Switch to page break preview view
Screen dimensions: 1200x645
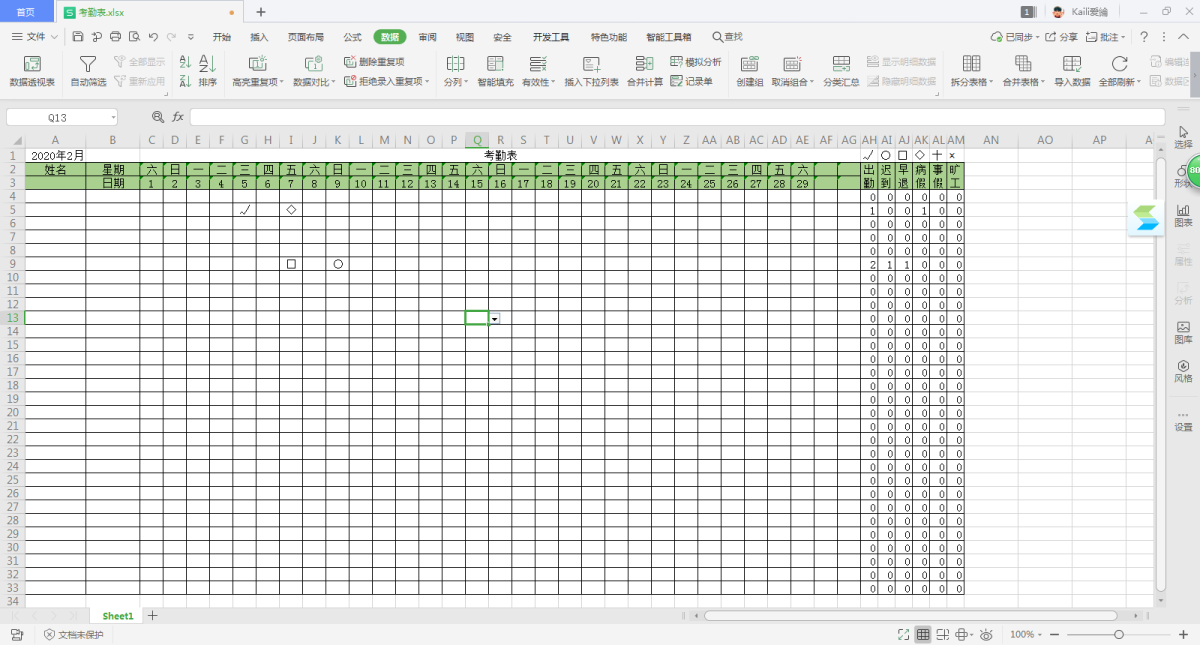(943, 635)
